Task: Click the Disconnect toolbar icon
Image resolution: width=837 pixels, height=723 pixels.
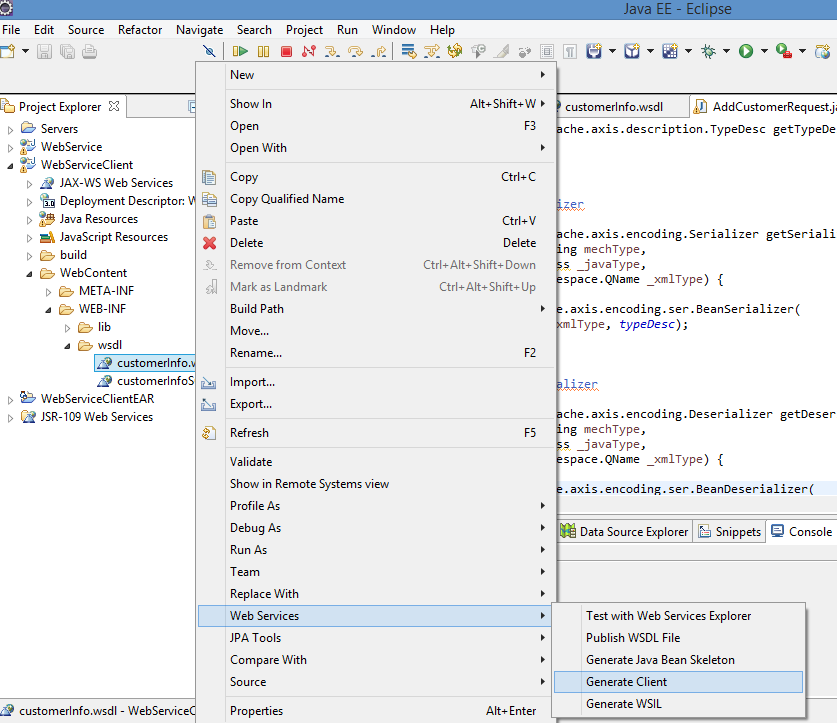Action: [x=309, y=51]
